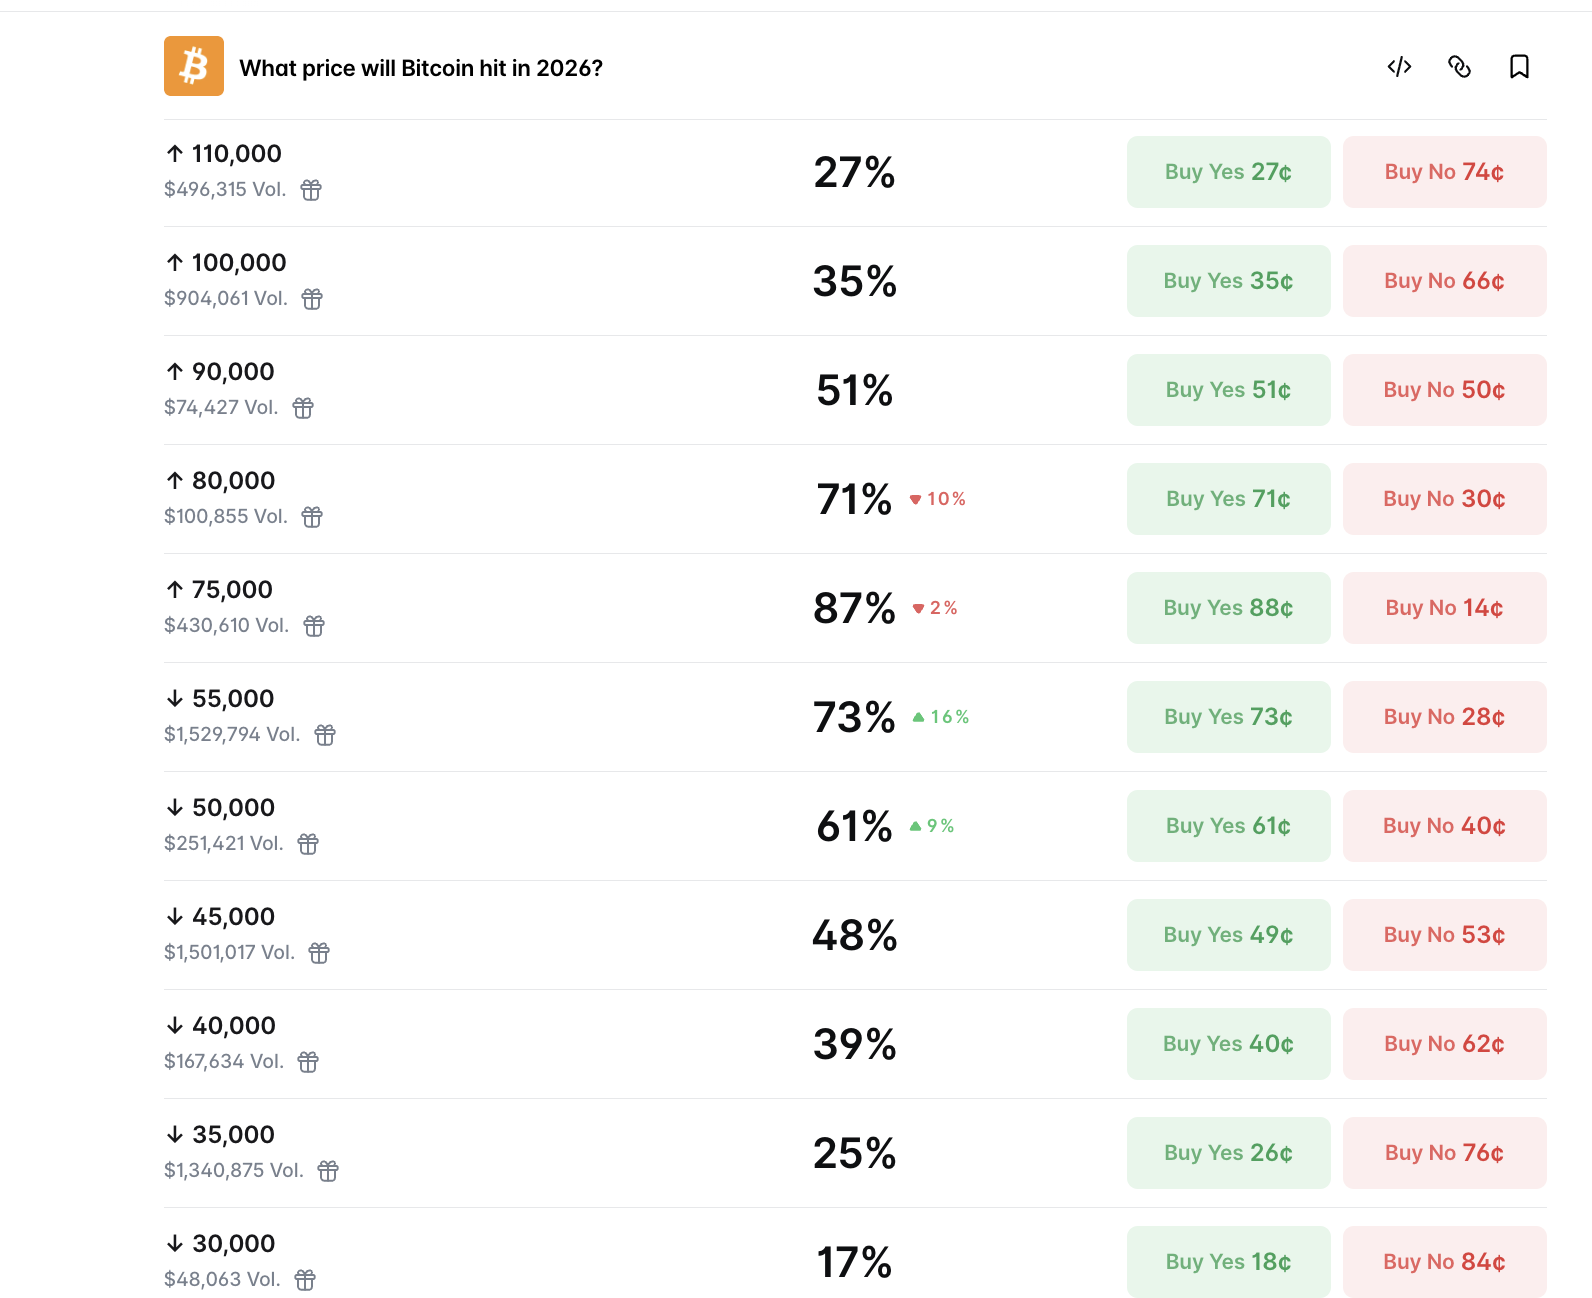Click the market title text
The width and height of the screenshot is (1592, 1298).
(421, 68)
